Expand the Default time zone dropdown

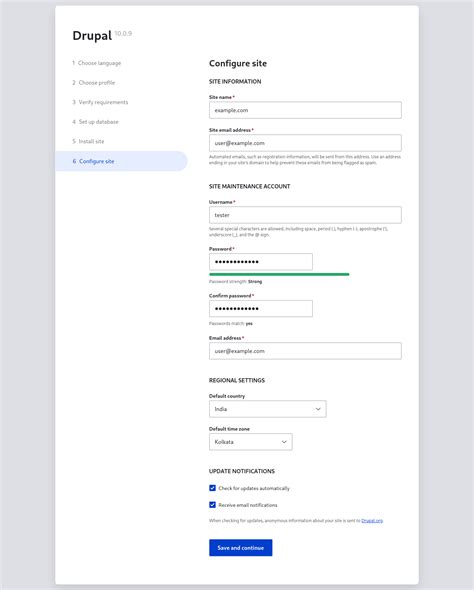click(x=251, y=442)
